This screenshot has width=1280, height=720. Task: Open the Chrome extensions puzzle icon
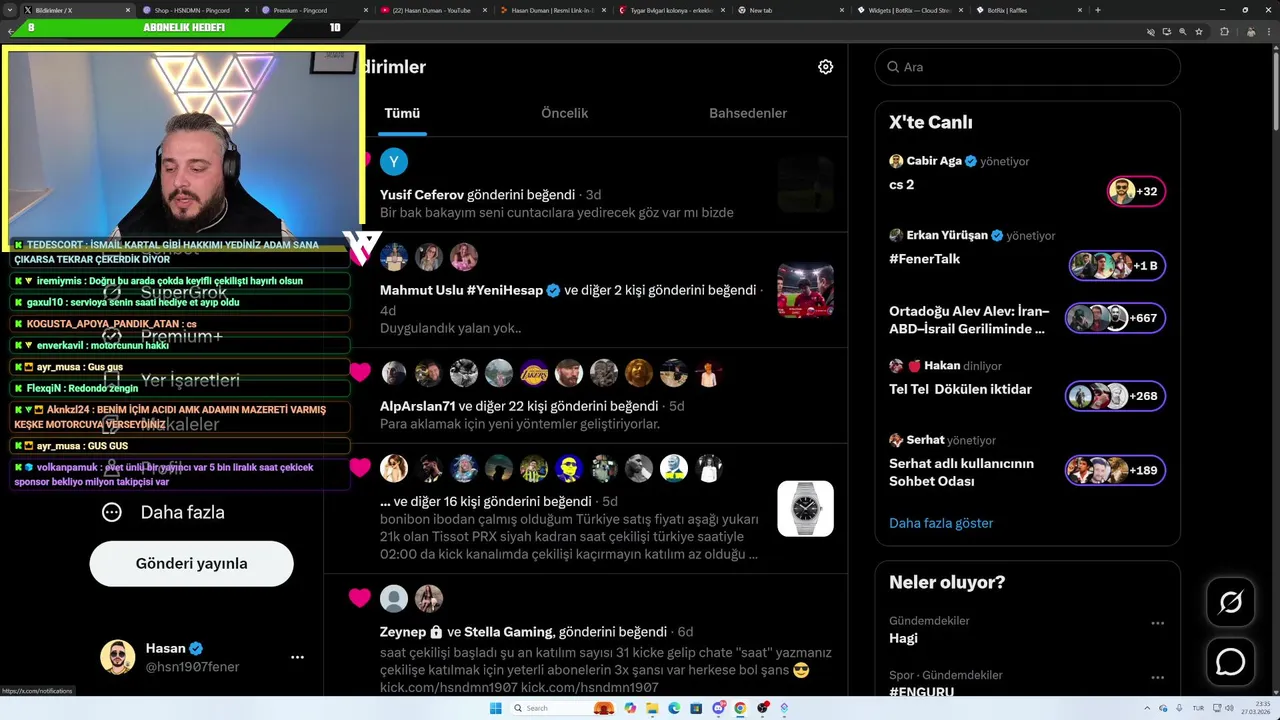(x=1224, y=32)
